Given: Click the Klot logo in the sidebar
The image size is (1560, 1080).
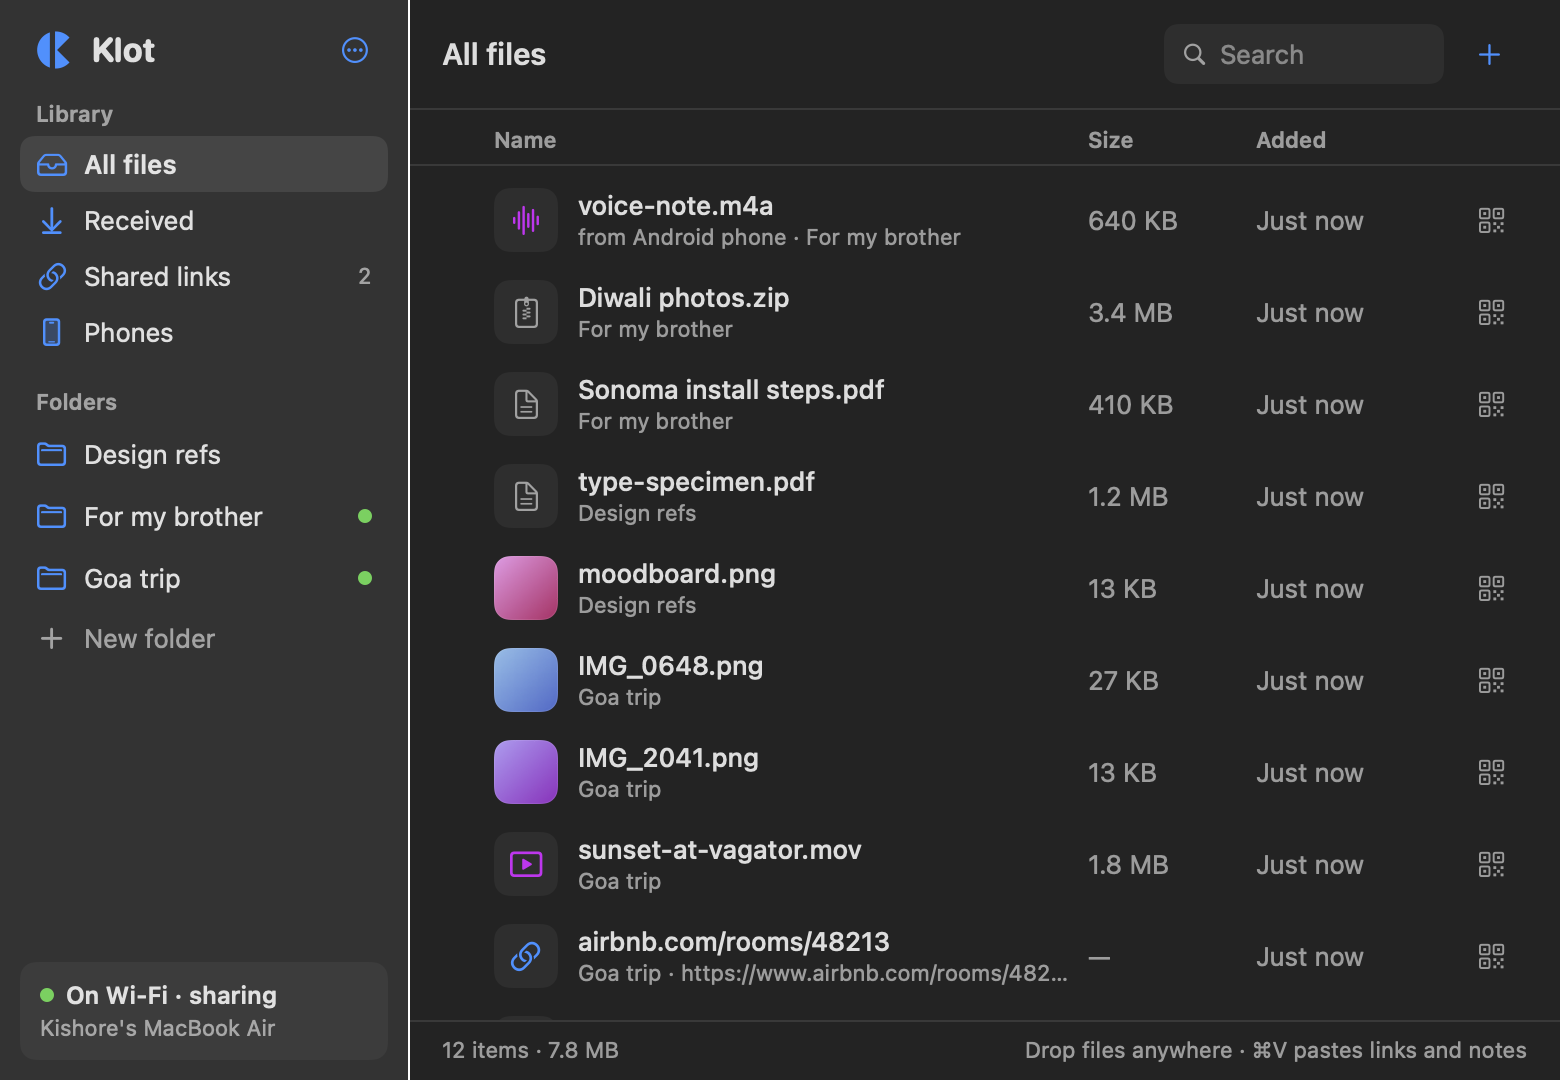Looking at the screenshot, I should coord(54,50).
